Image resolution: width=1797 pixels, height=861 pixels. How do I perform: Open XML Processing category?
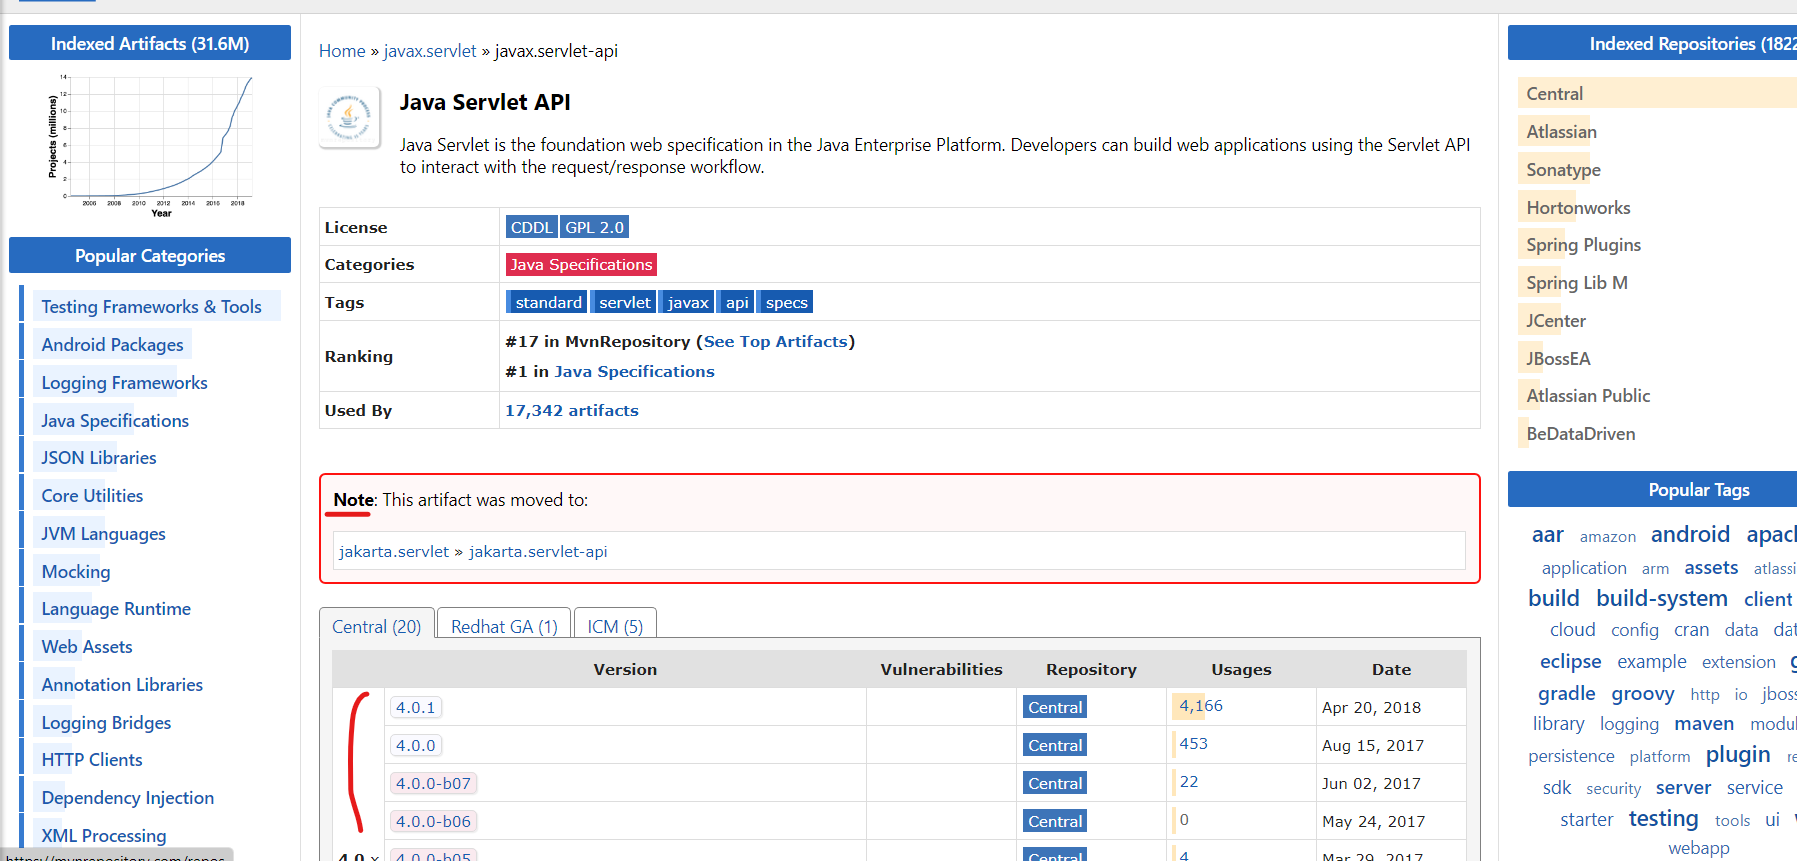pyautogui.click(x=104, y=836)
